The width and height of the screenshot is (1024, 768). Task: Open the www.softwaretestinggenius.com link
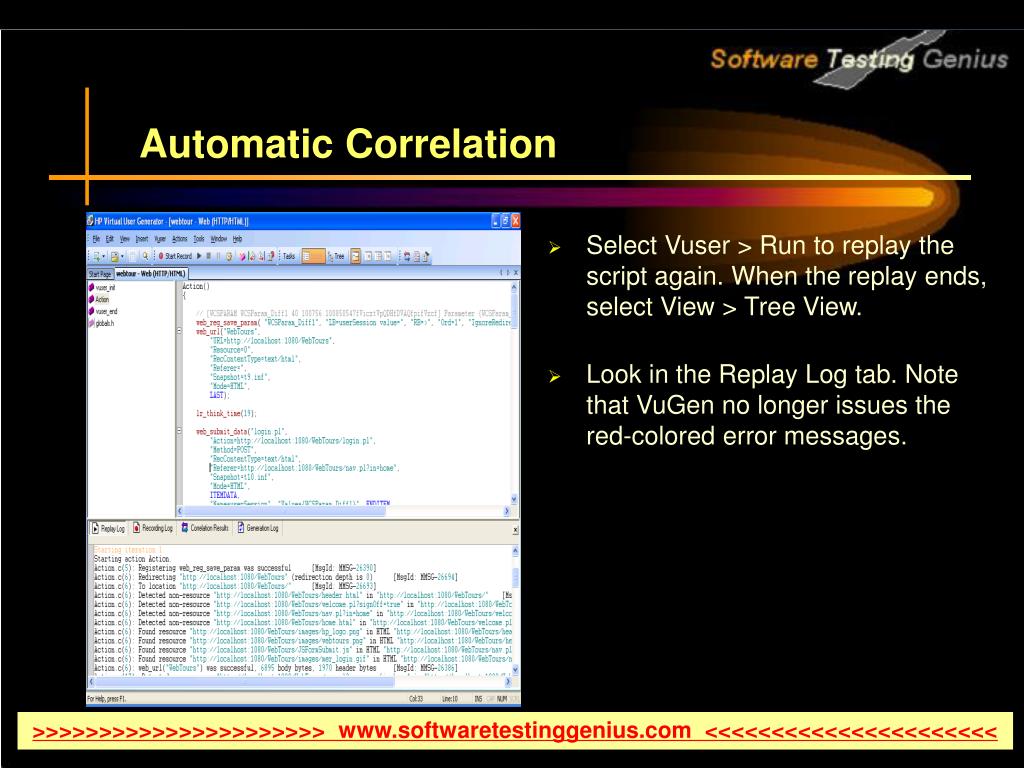(x=515, y=730)
